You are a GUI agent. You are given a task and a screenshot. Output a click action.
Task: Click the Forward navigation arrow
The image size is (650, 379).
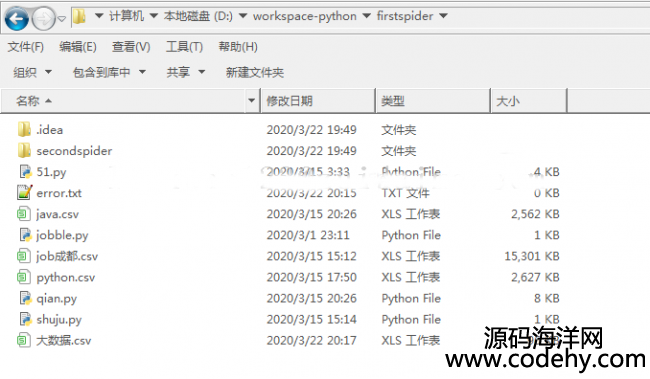pos(44,19)
